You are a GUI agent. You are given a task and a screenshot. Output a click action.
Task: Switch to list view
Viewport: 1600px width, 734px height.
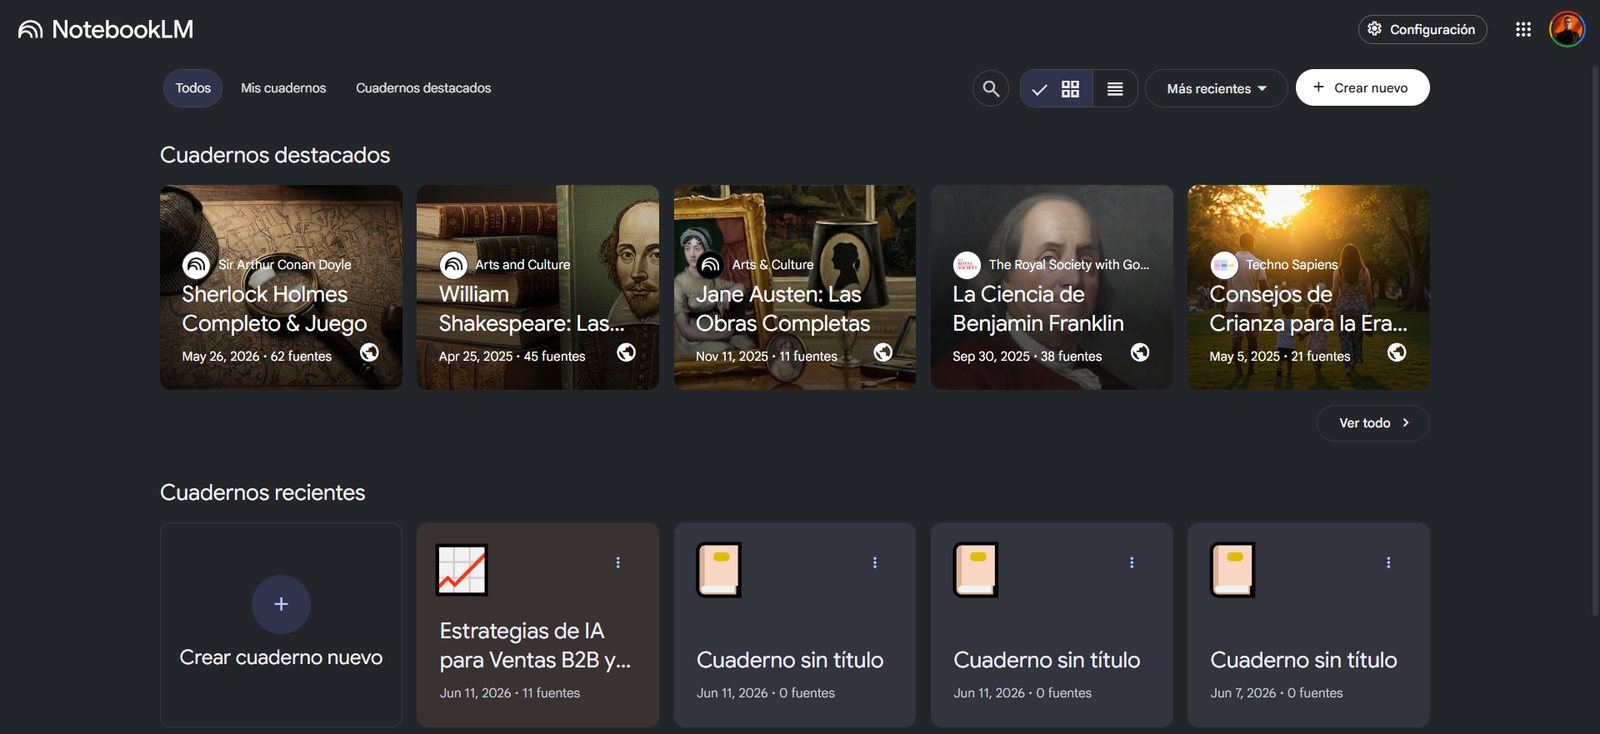(x=1115, y=88)
